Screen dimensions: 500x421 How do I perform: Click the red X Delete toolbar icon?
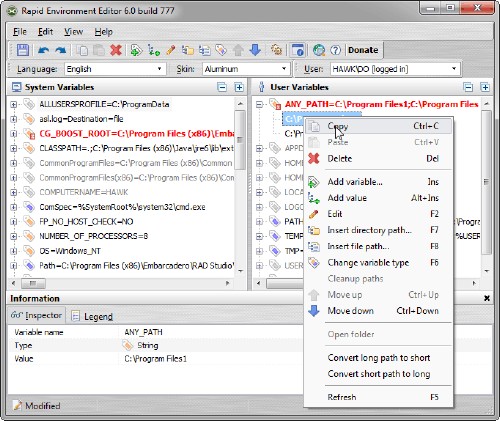tap(116, 50)
